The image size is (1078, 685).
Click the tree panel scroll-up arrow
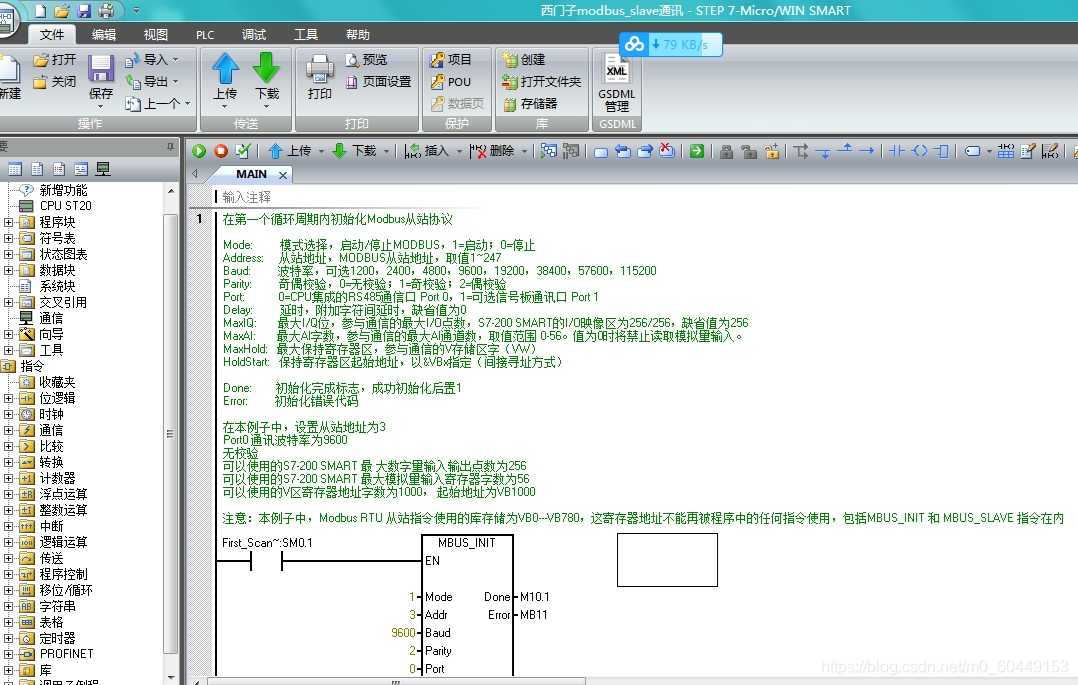coord(170,191)
